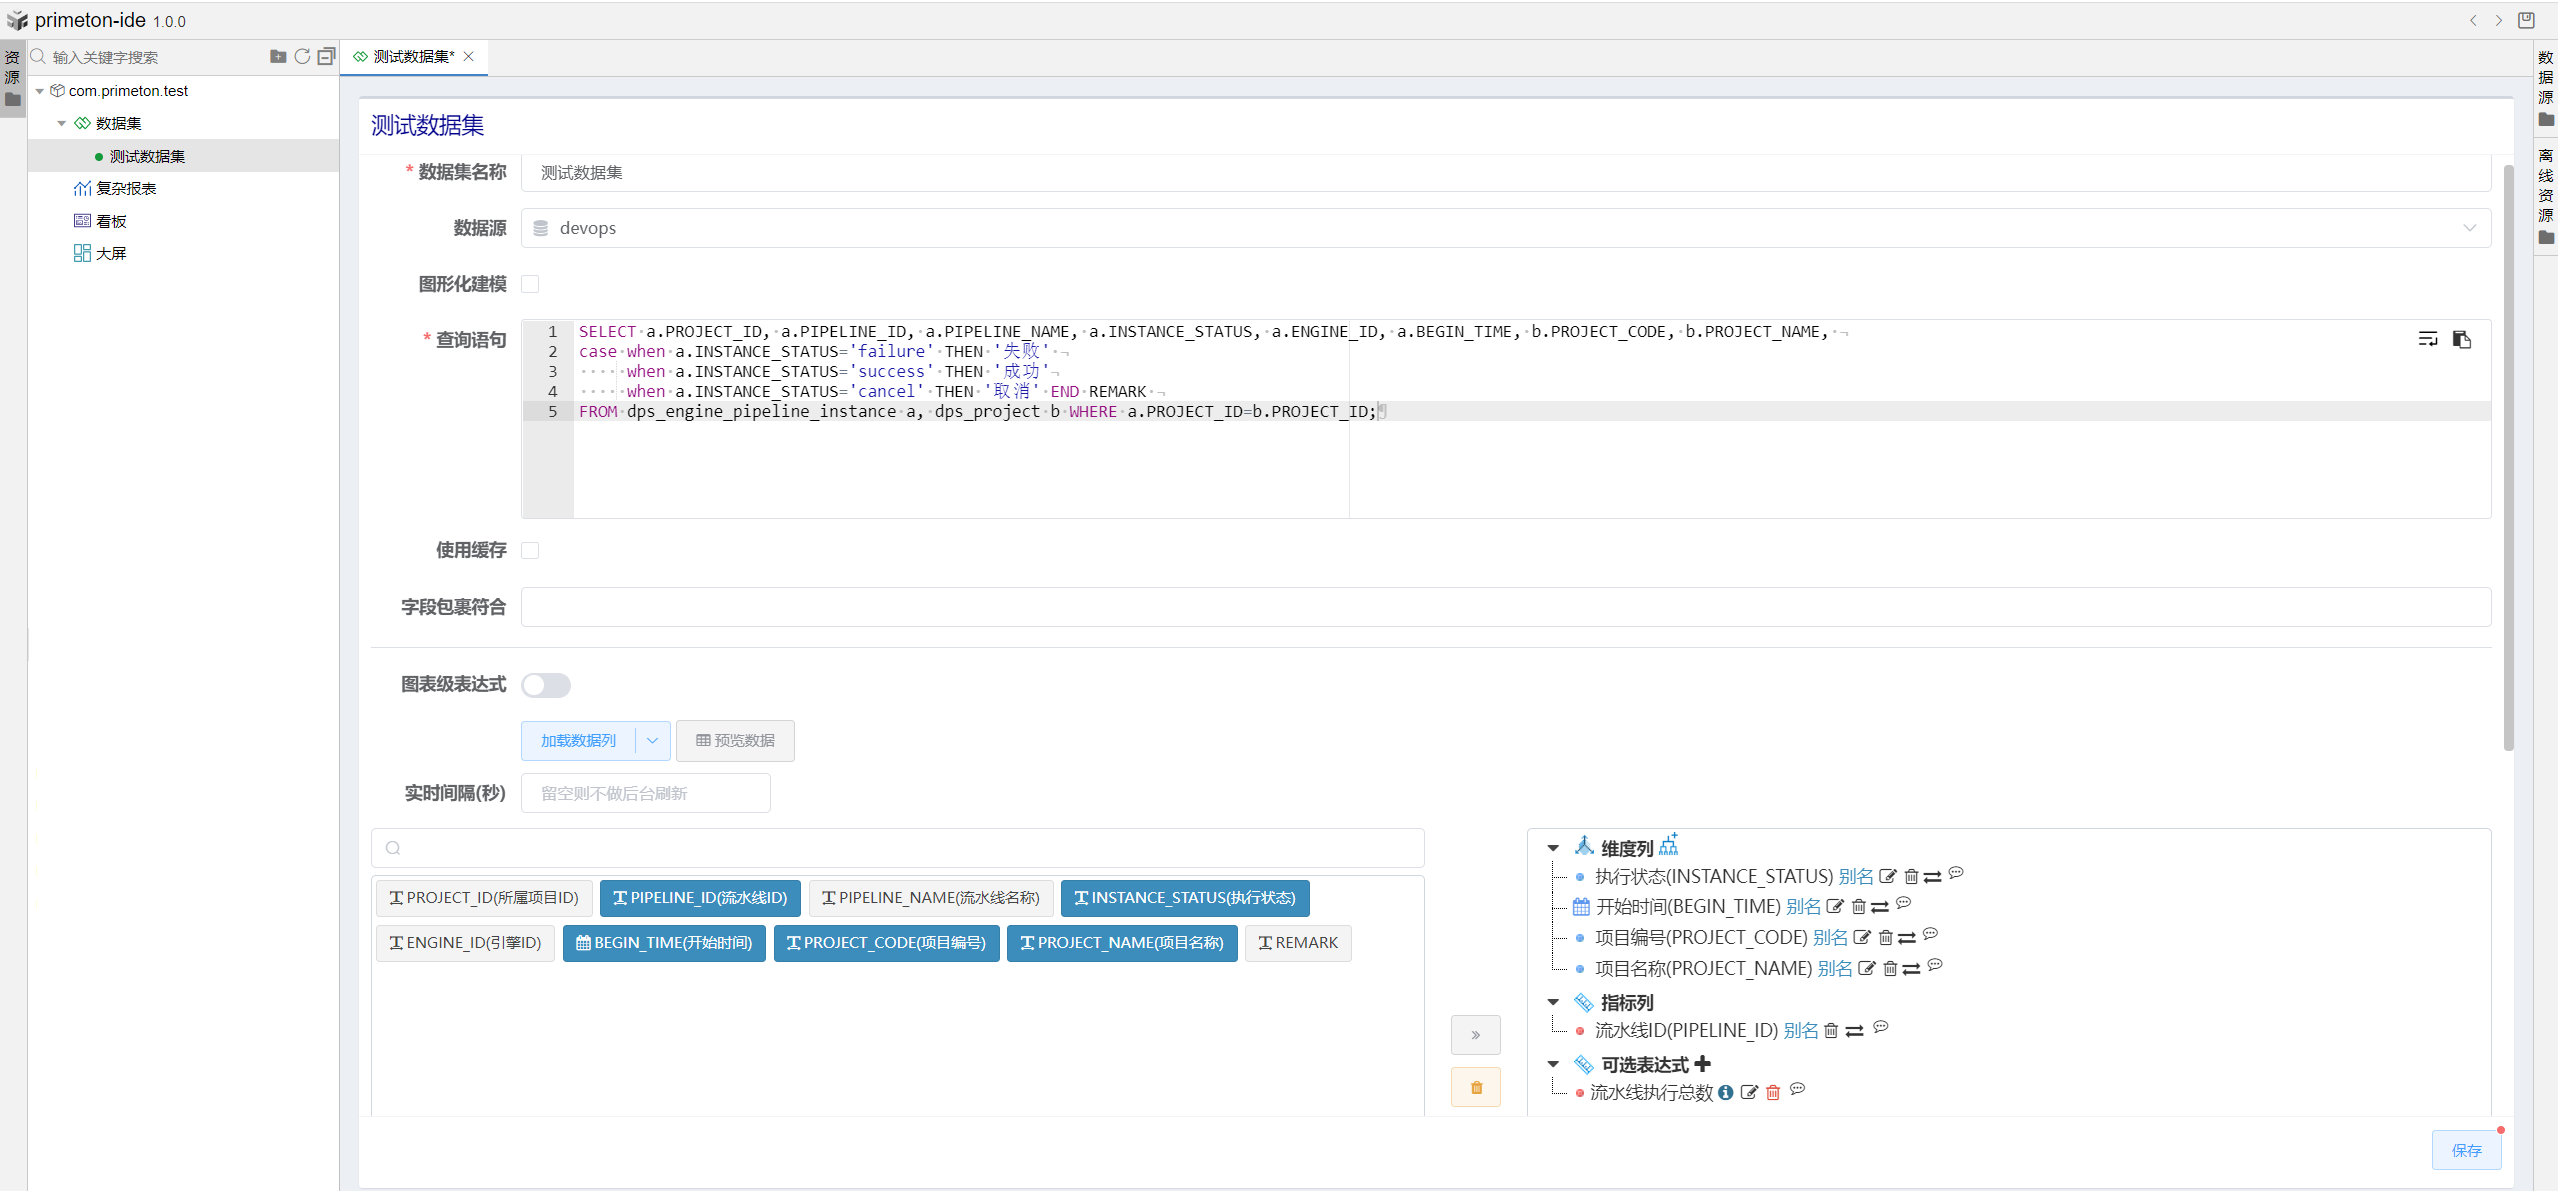2558x1191 pixels.
Task: Click the refresh icon in the resource panel
Action: (302, 57)
